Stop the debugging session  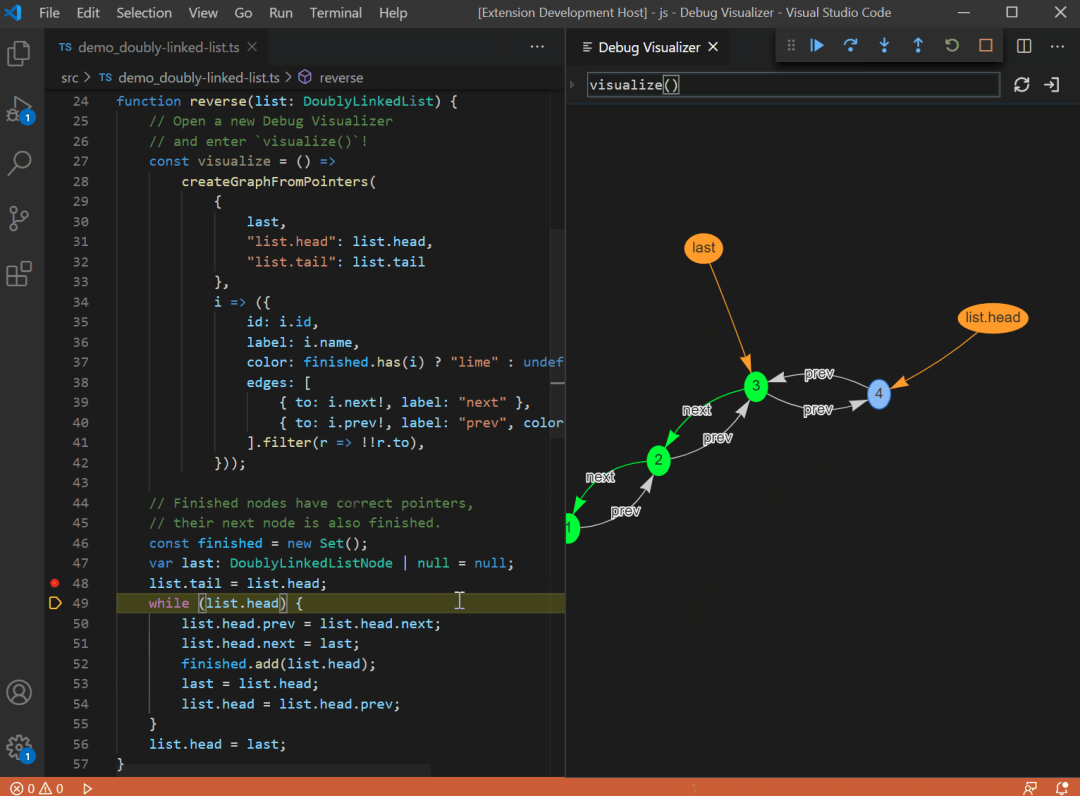click(986, 45)
